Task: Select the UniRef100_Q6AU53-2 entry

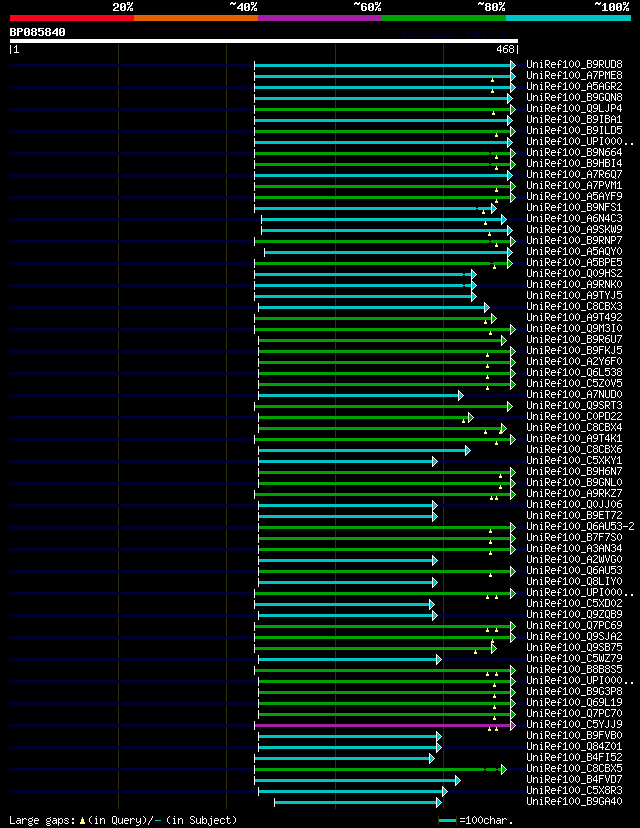Action: click(x=580, y=526)
